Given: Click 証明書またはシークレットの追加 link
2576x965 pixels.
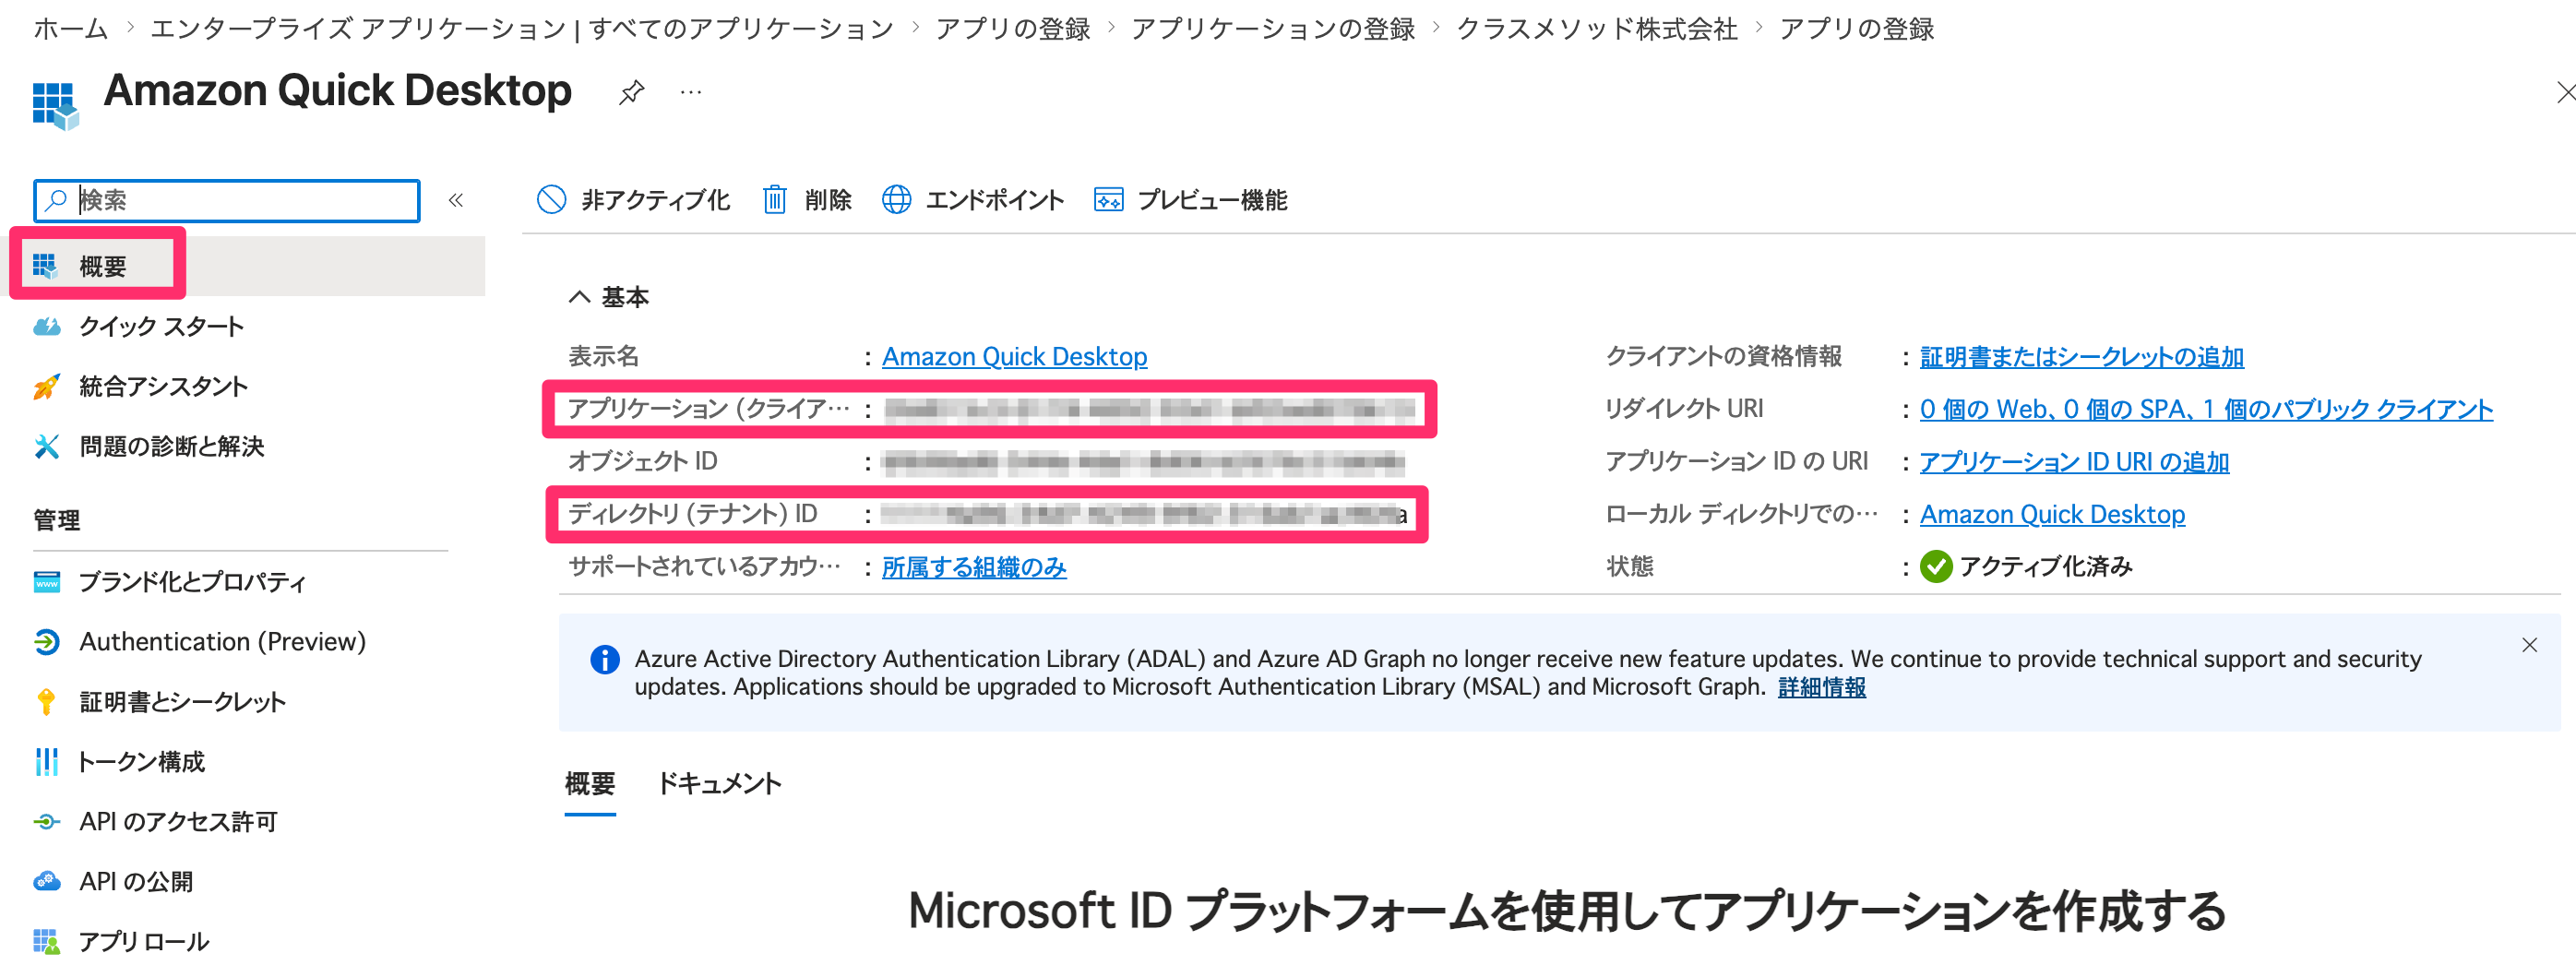Looking at the screenshot, I should pyautogui.click(x=2082, y=356).
